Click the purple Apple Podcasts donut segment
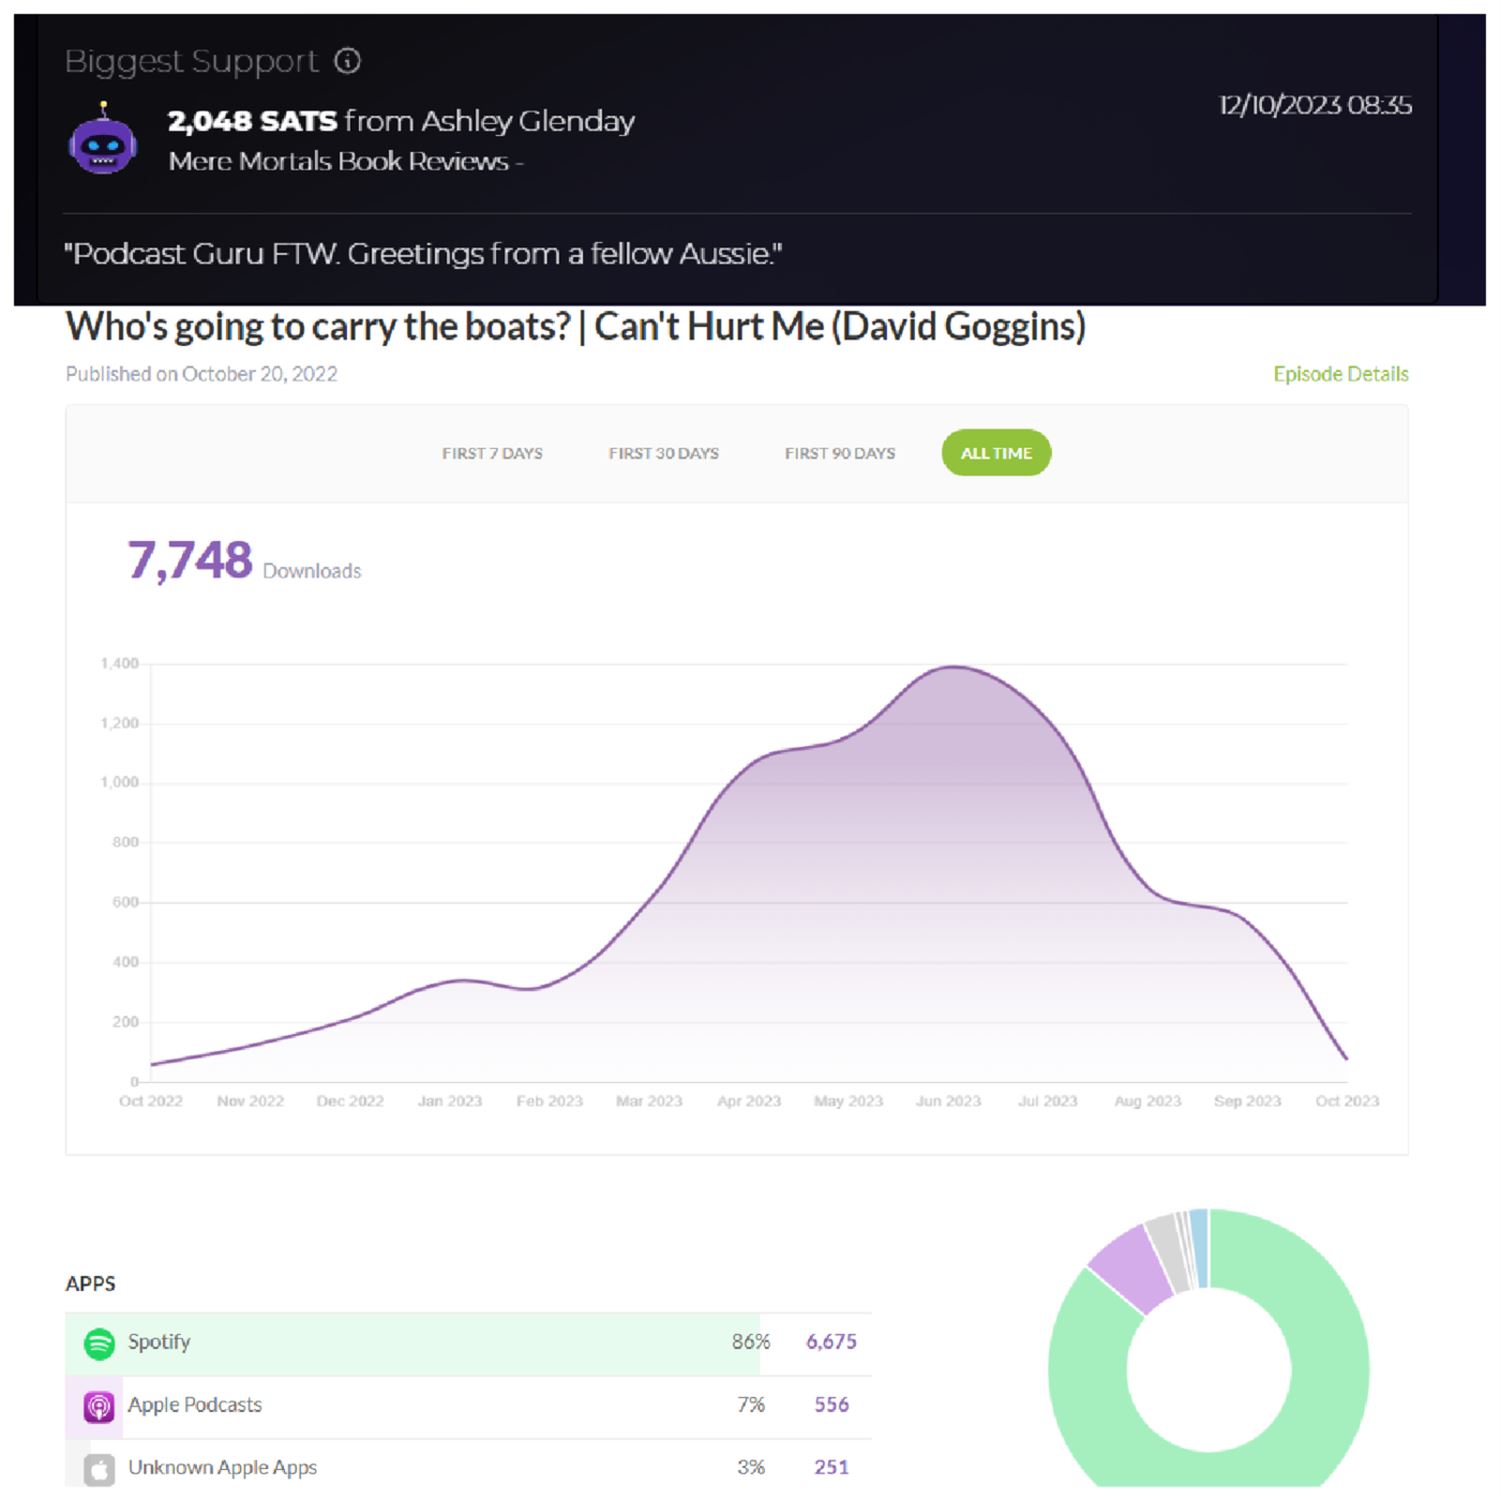 (1130, 1268)
